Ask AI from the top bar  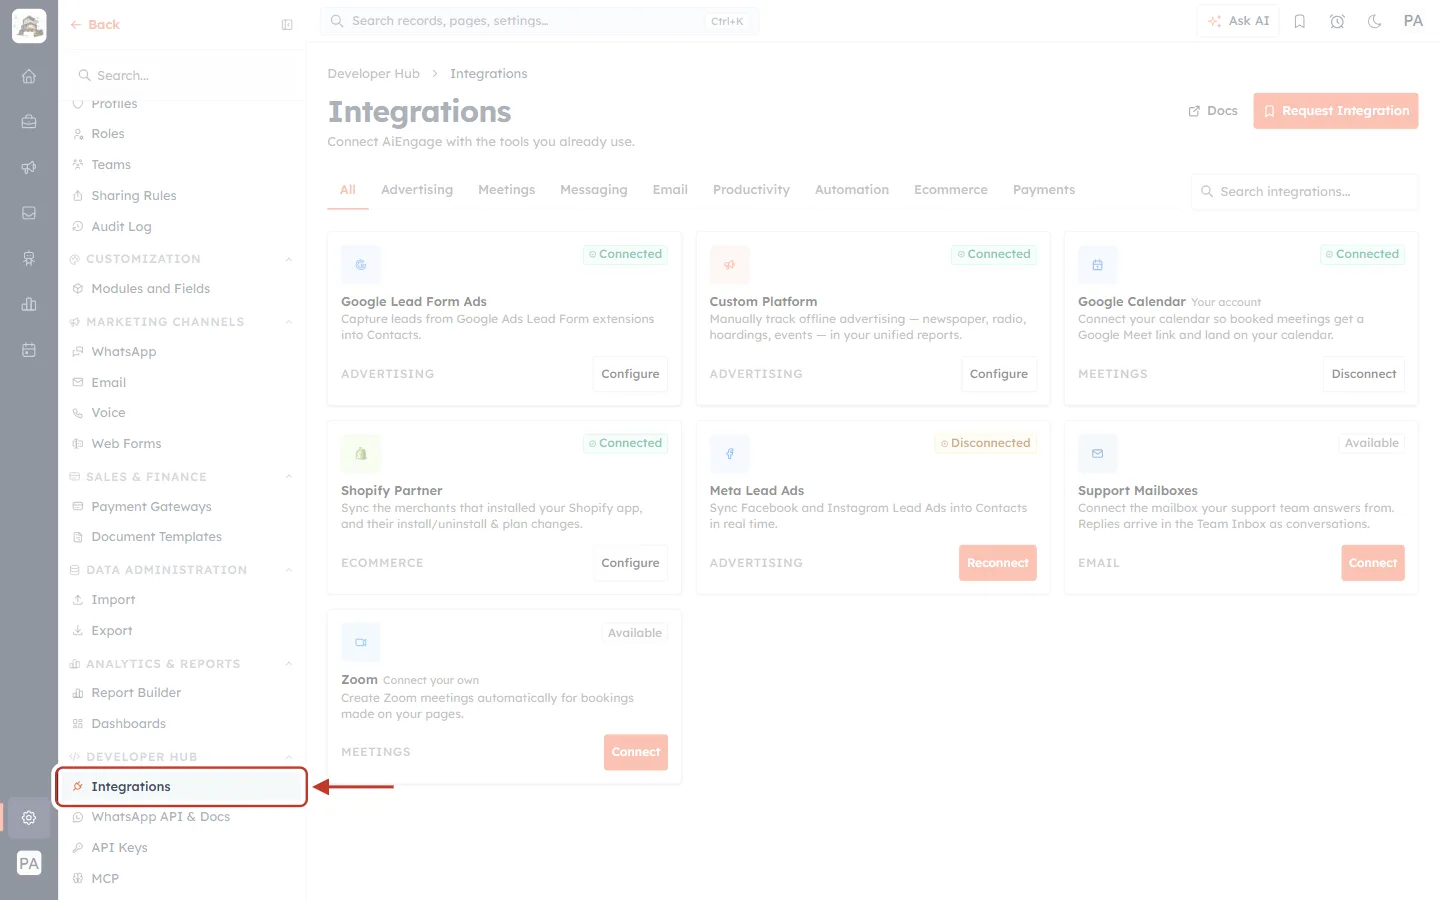[1238, 21]
